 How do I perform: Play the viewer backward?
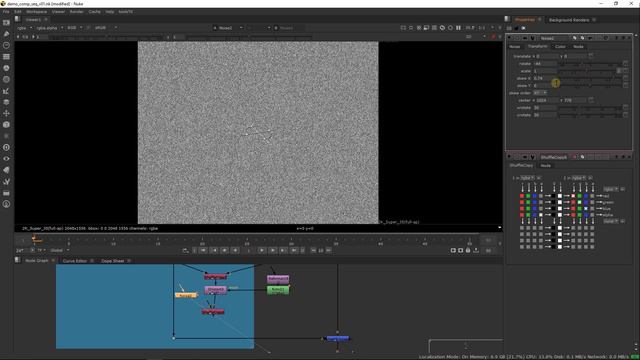pos(235,250)
